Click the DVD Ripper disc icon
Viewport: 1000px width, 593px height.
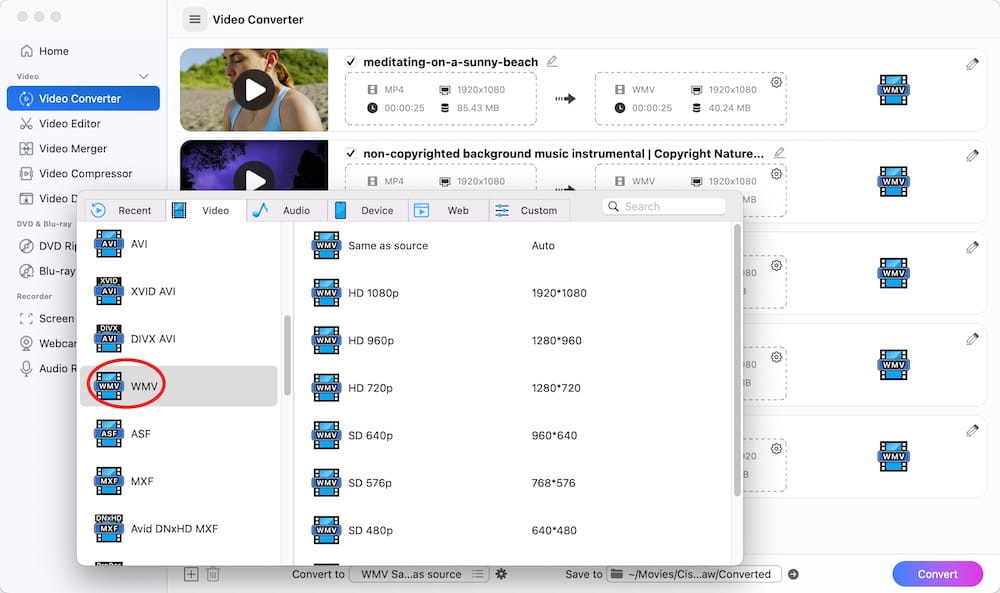point(26,246)
